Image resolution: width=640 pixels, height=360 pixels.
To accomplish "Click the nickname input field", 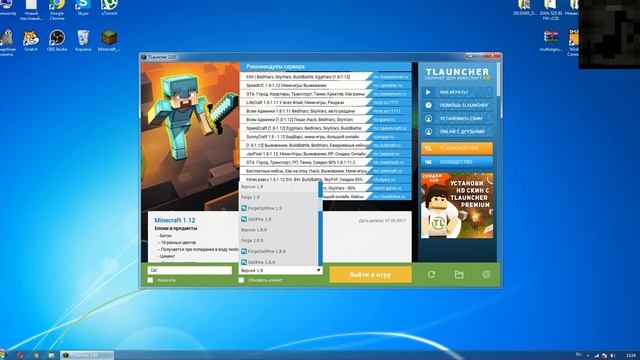I will tap(190, 270).
